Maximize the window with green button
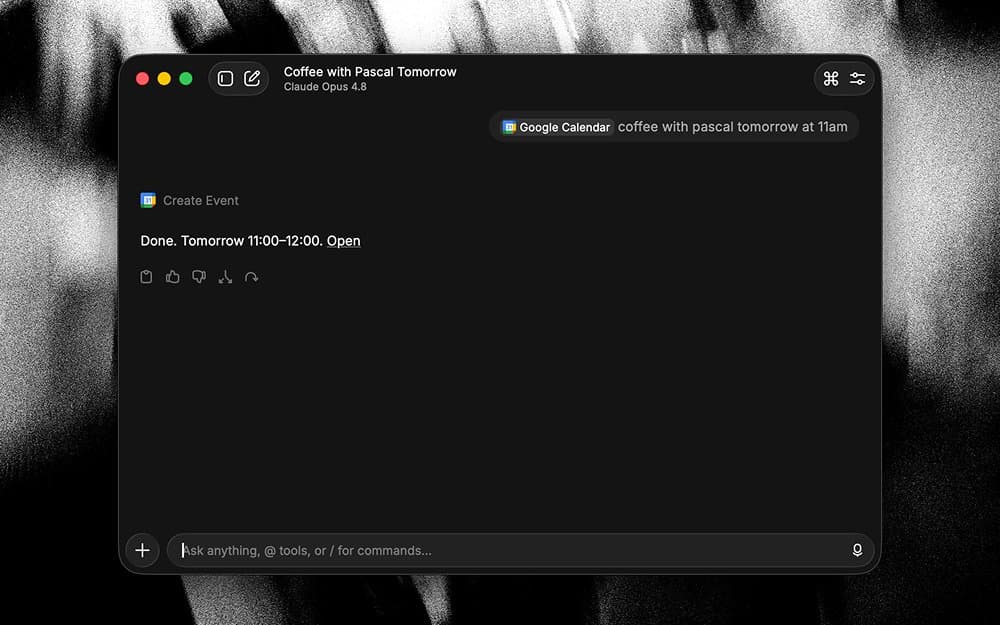 click(186, 78)
